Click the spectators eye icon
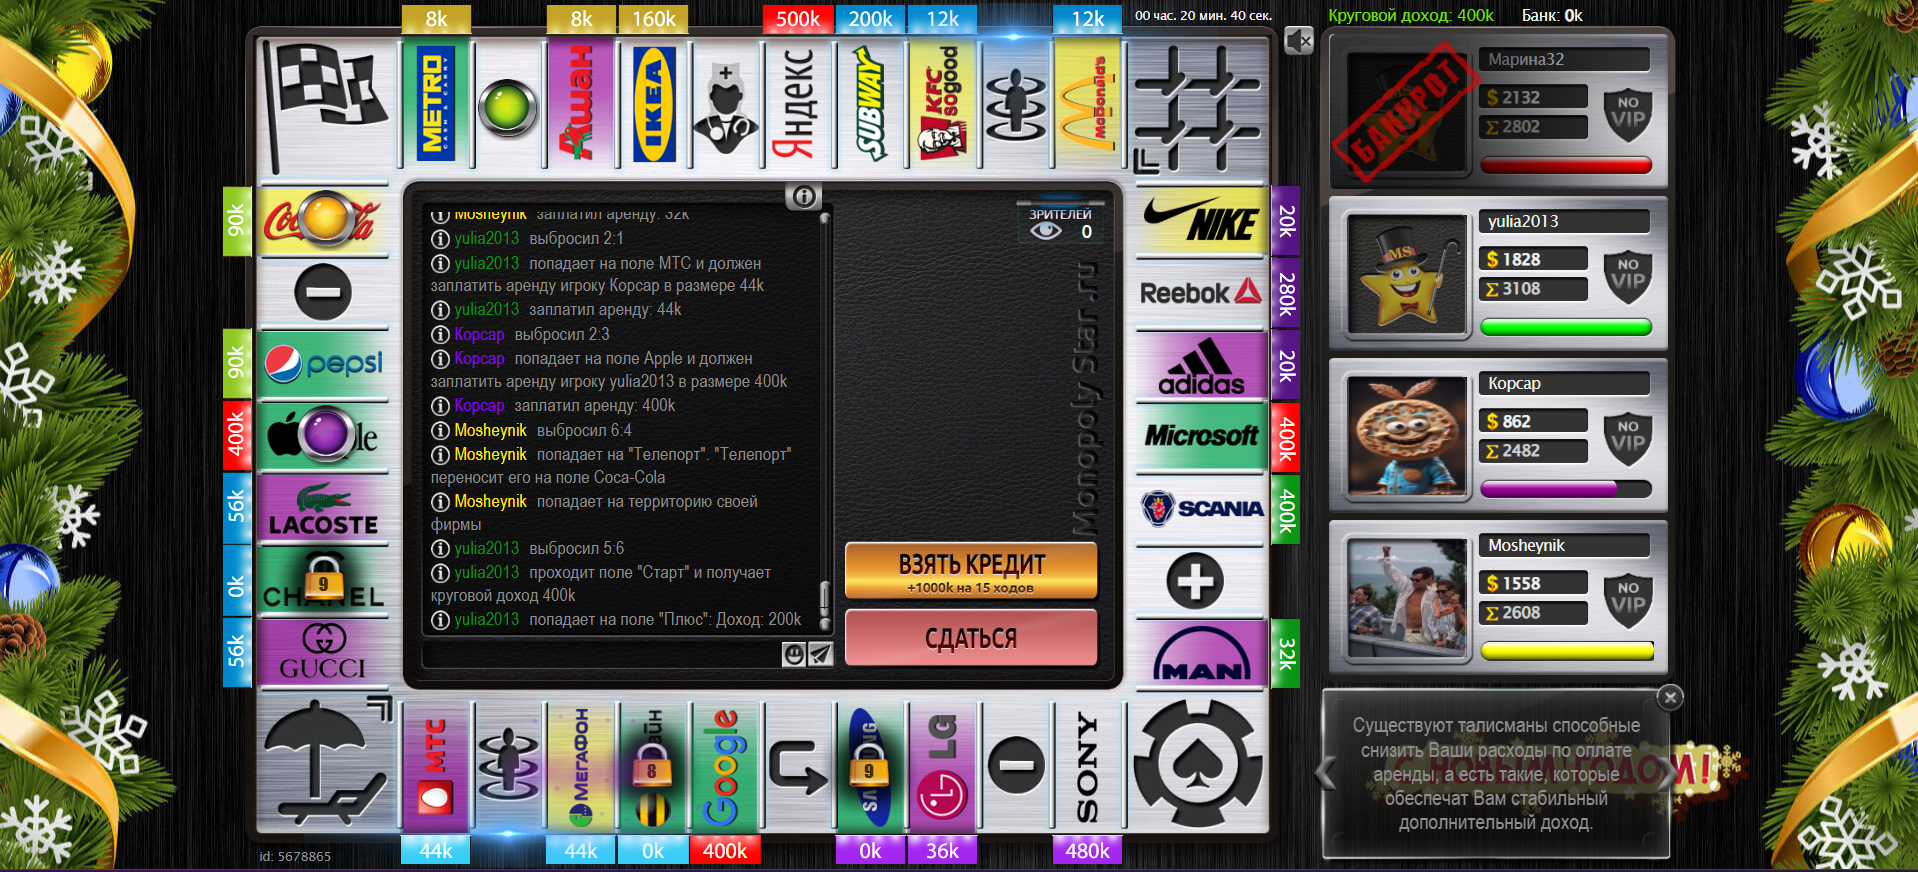The image size is (1918, 872). [x=1046, y=231]
